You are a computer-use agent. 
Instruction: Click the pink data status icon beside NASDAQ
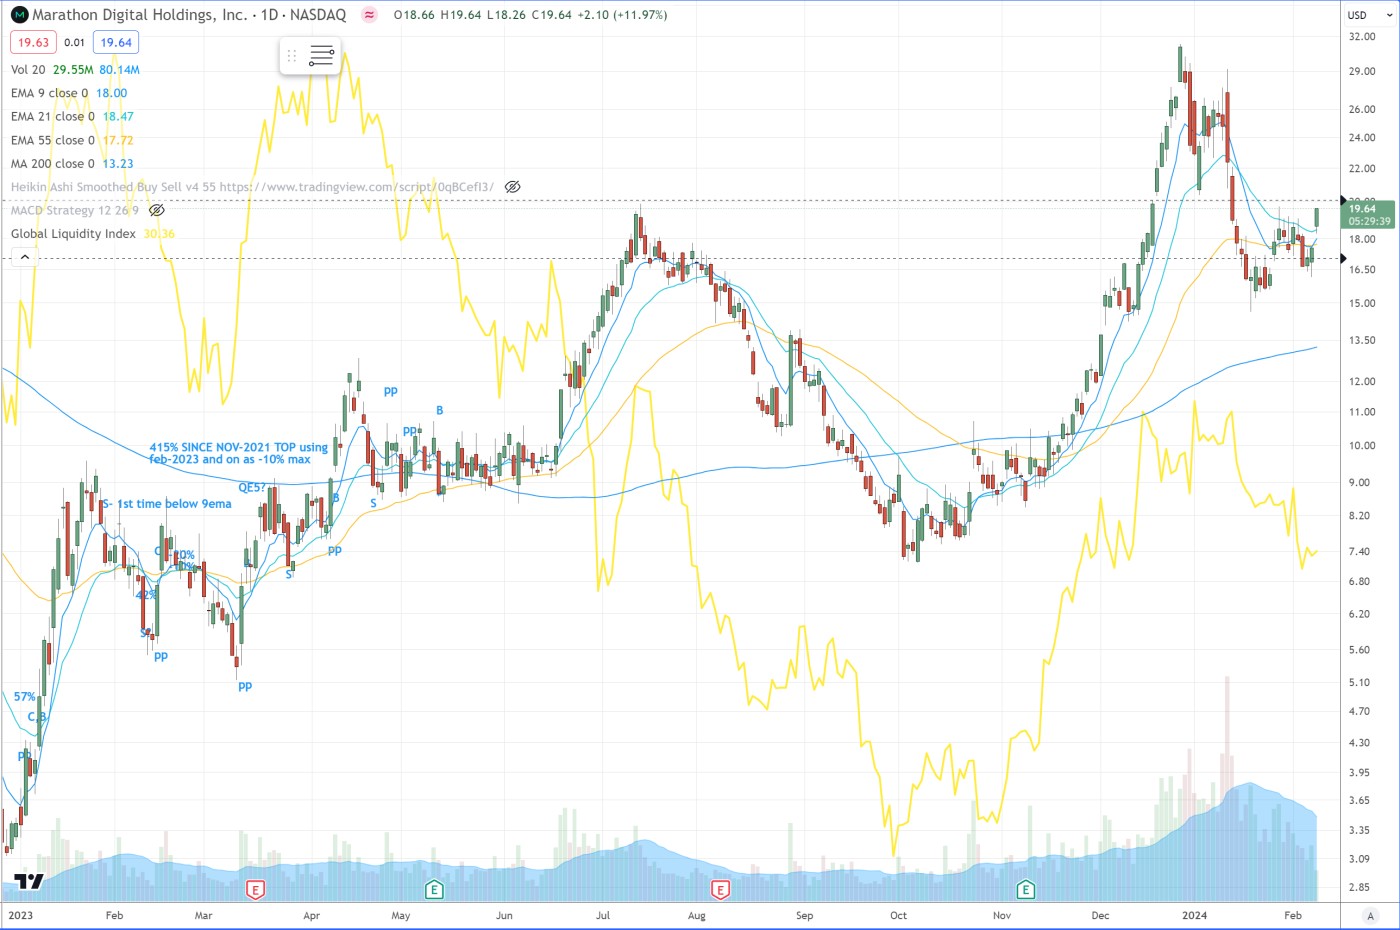[370, 15]
